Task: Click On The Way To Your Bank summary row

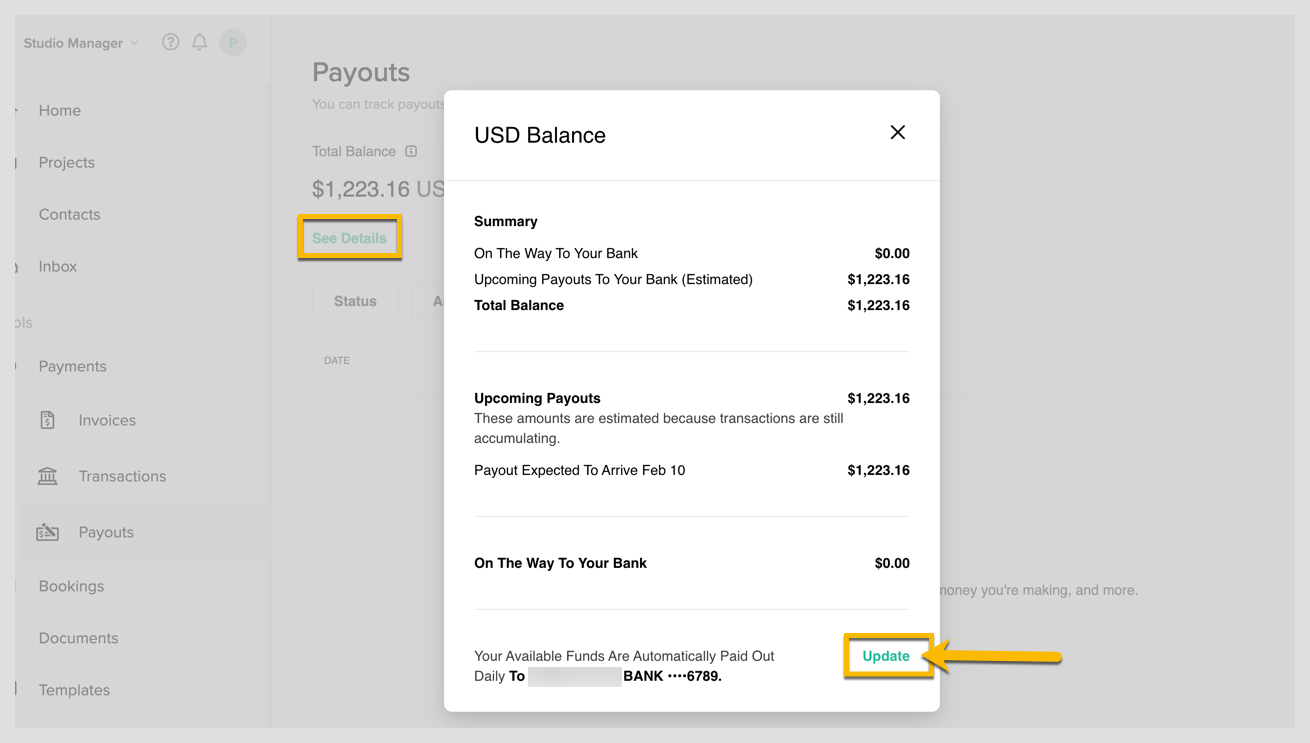Action: [x=692, y=253]
